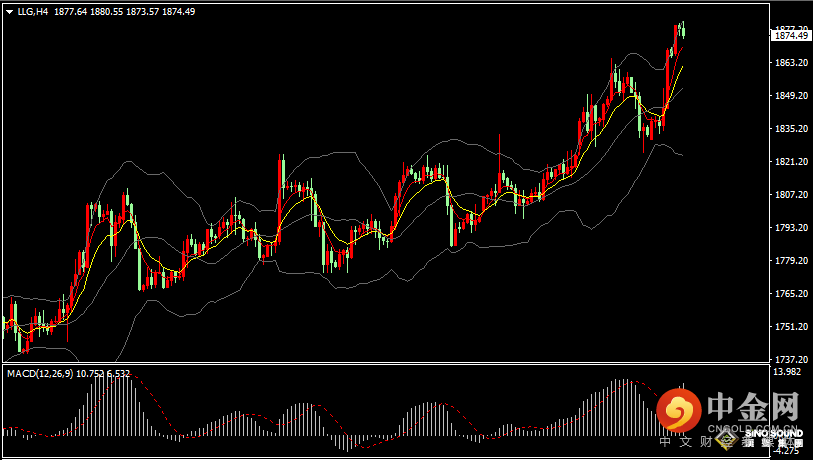The height and width of the screenshot is (460, 813).
Task: Click the 中金网 watermark text
Action: [754, 408]
